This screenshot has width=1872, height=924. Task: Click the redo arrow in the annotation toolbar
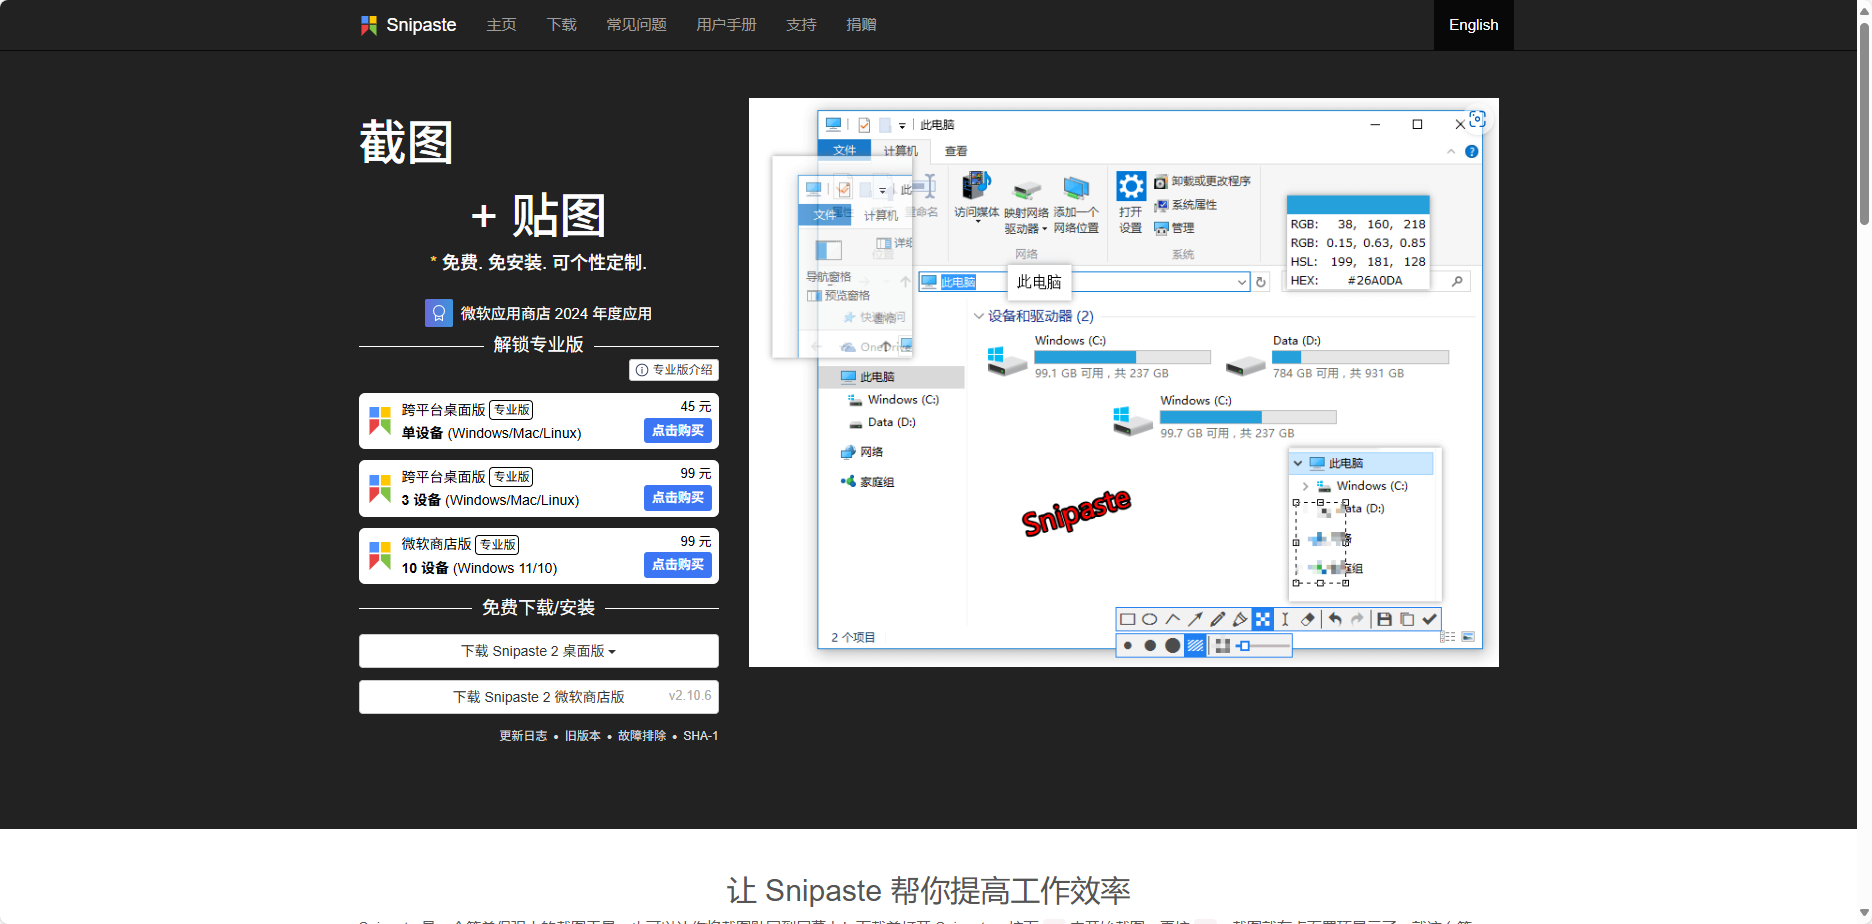coord(1357,619)
